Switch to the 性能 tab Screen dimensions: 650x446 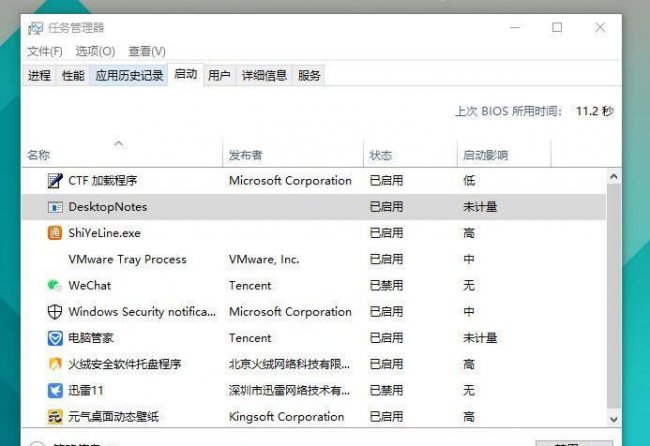[73, 75]
